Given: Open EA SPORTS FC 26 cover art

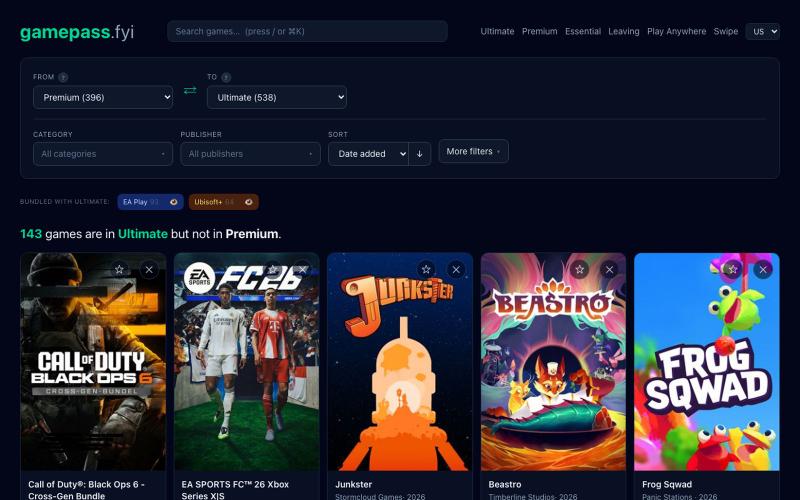Looking at the screenshot, I should [x=246, y=362].
